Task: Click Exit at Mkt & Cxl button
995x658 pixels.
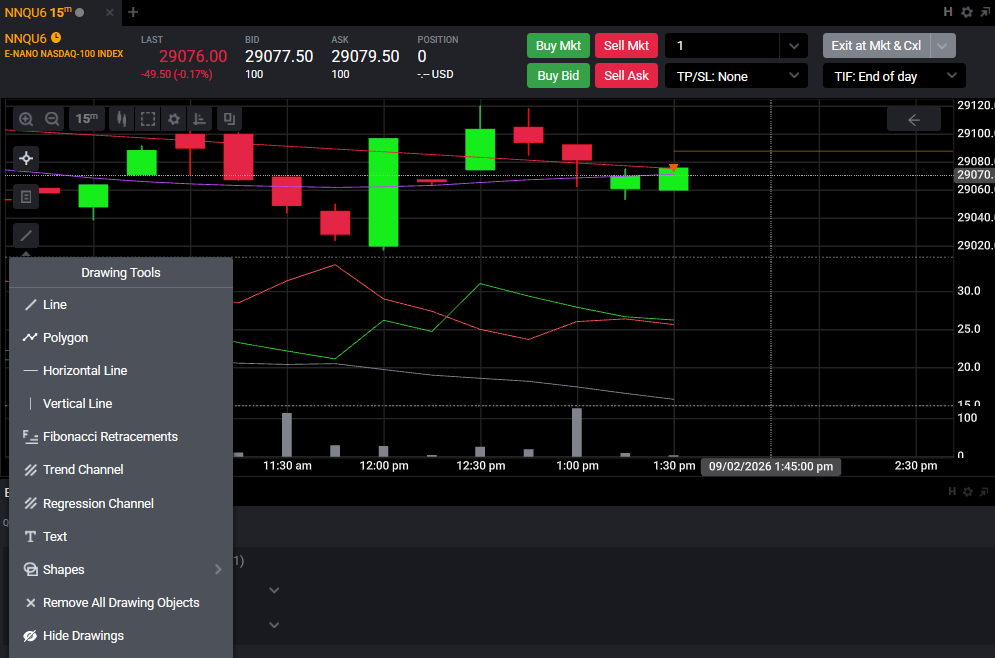Action: coord(876,46)
